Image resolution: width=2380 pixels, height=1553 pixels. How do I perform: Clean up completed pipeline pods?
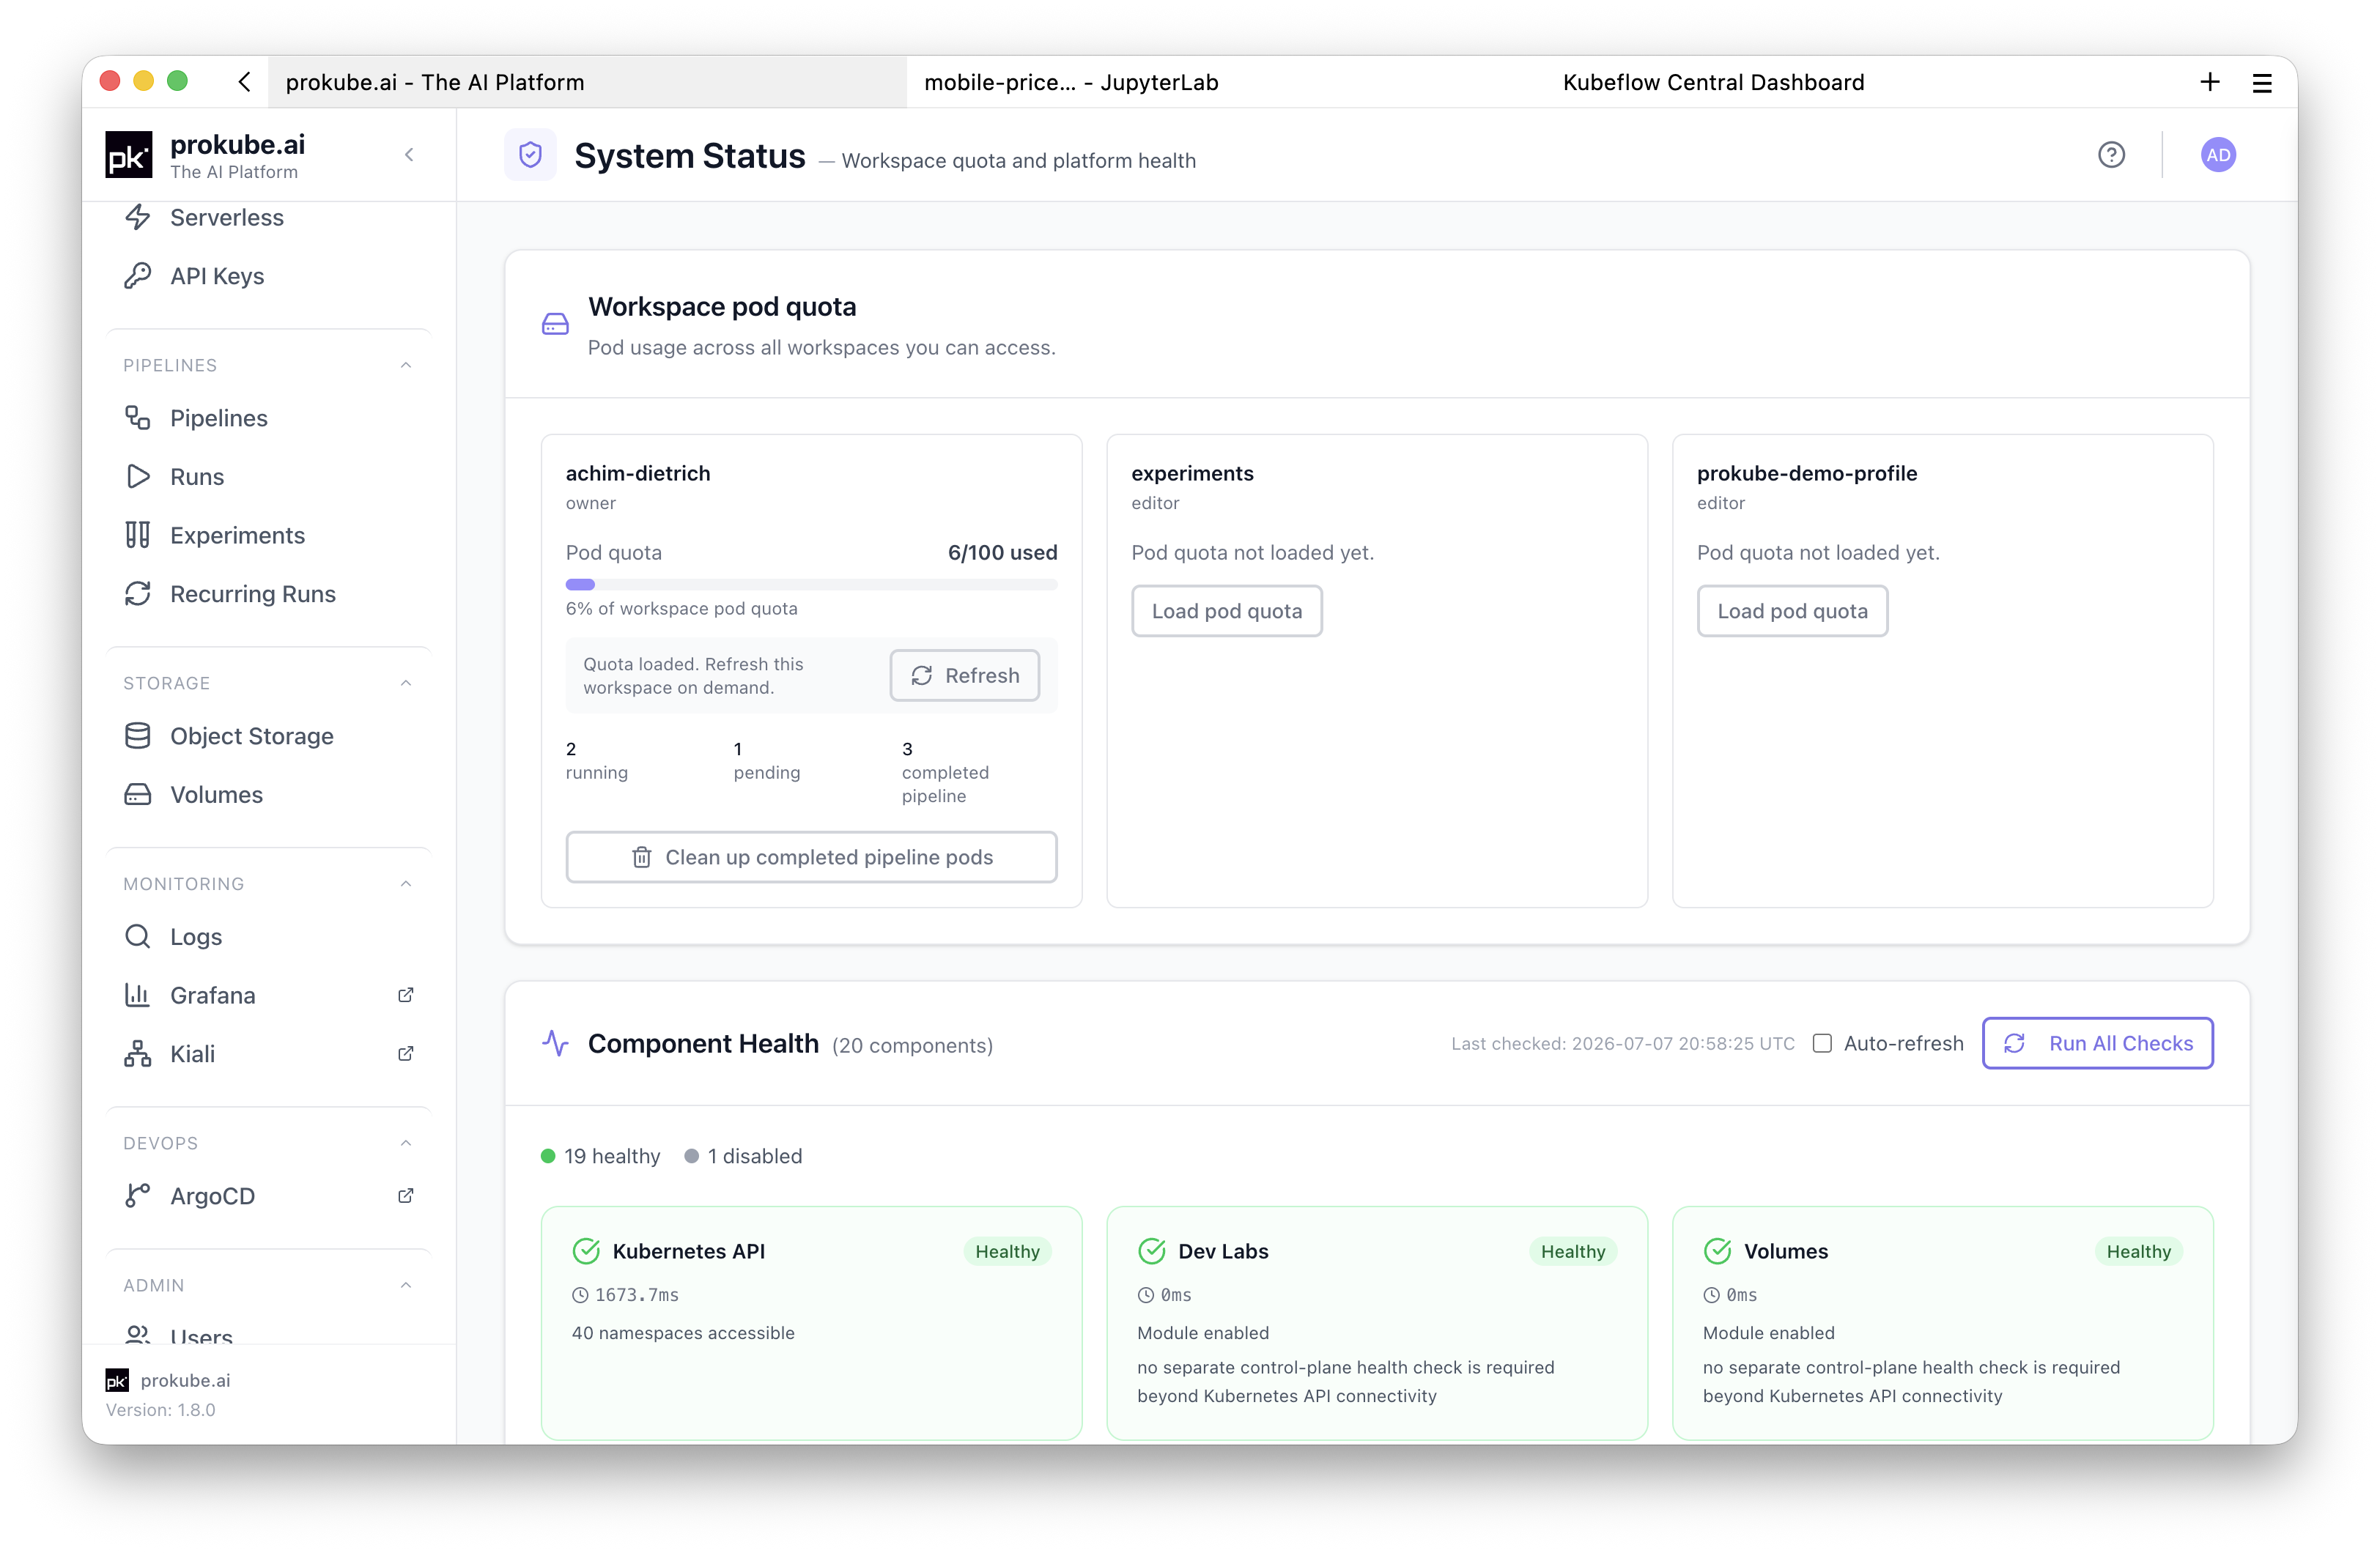pos(811,857)
